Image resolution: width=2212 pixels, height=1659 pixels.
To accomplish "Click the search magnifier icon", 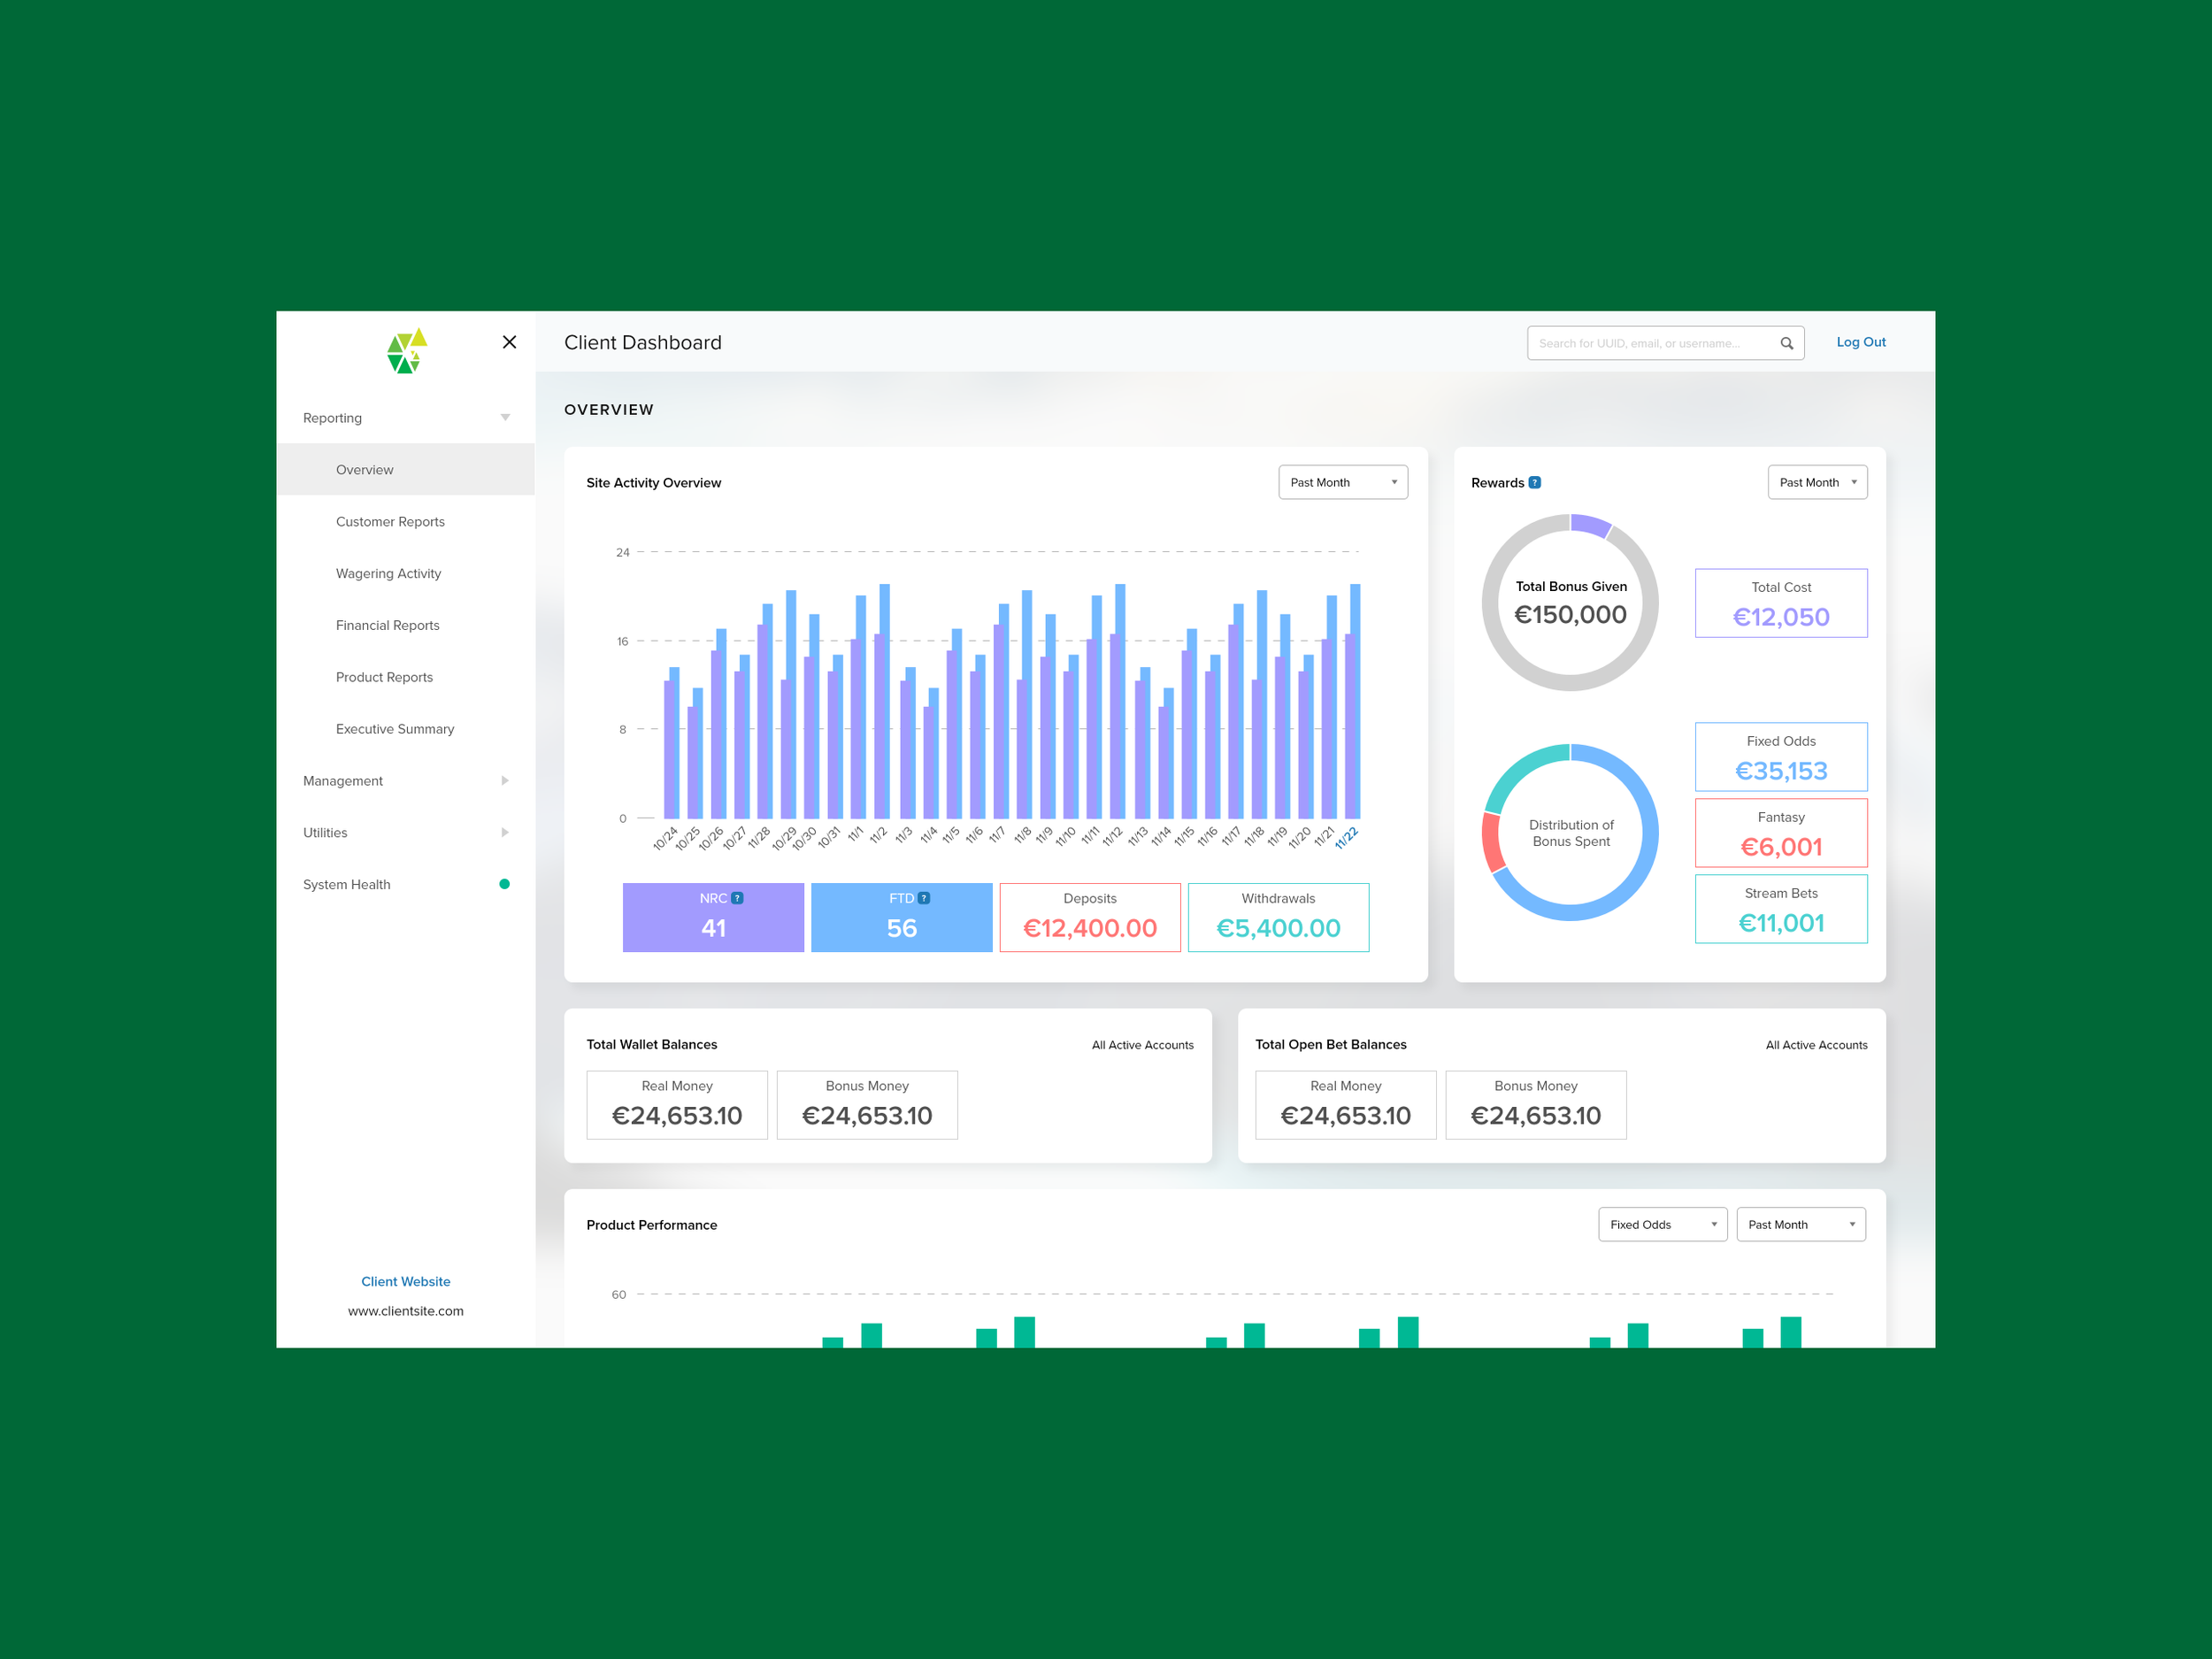I will 1787,343.
